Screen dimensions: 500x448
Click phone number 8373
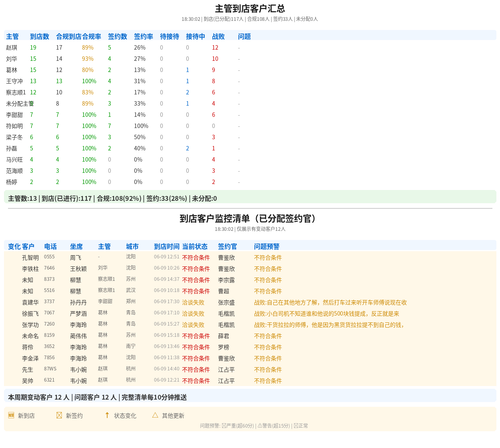(x=49, y=279)
